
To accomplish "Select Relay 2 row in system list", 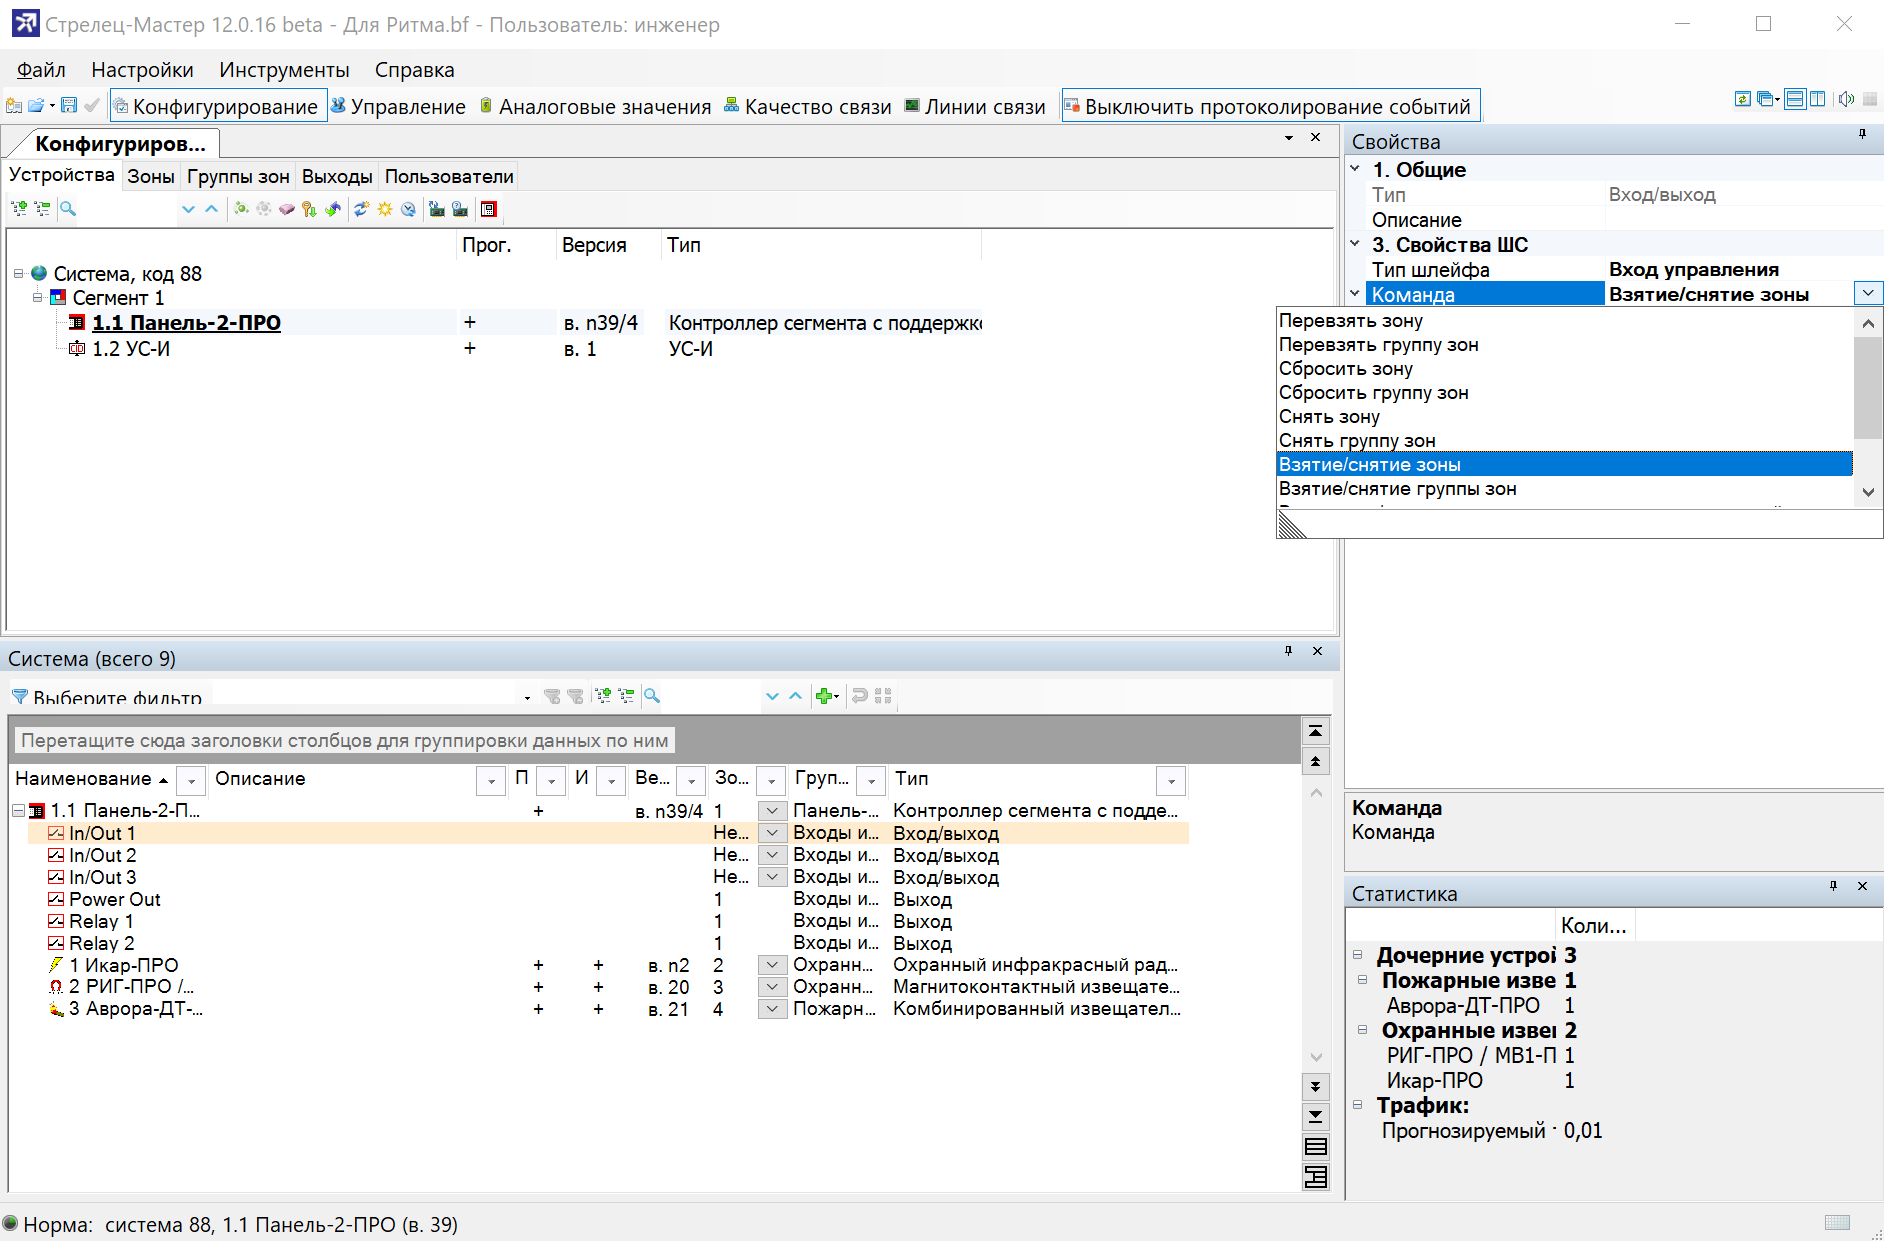I will coord(607,943).
